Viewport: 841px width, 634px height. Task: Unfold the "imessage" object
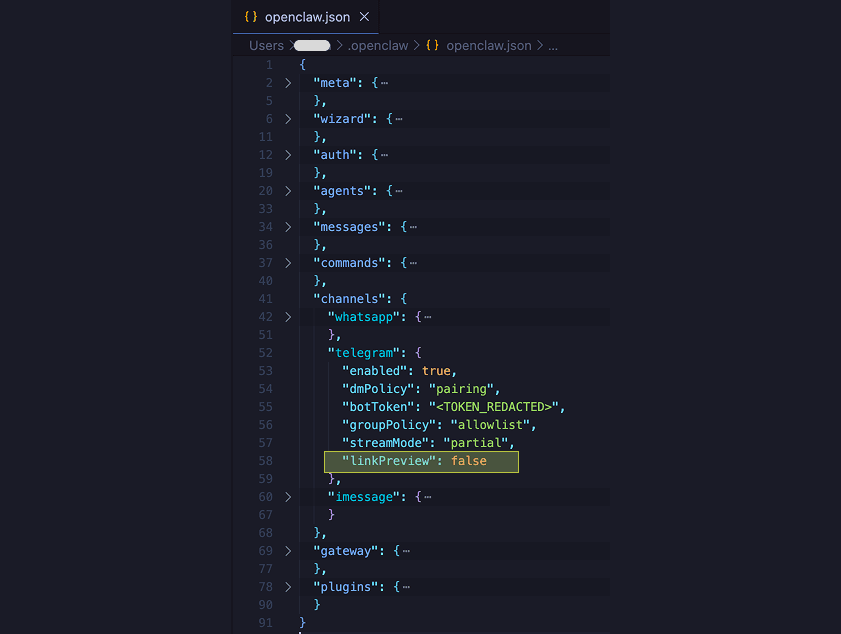[288, 496]
